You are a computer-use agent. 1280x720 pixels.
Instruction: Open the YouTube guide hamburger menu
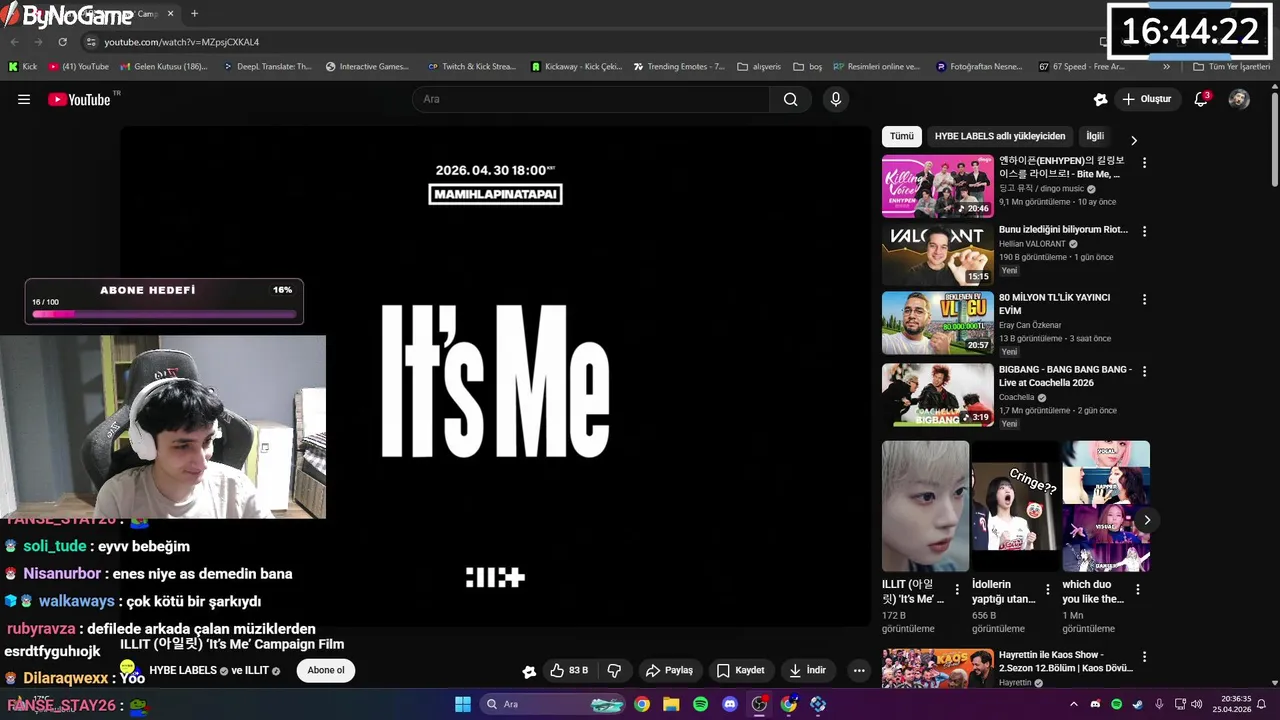pos(24,99)
